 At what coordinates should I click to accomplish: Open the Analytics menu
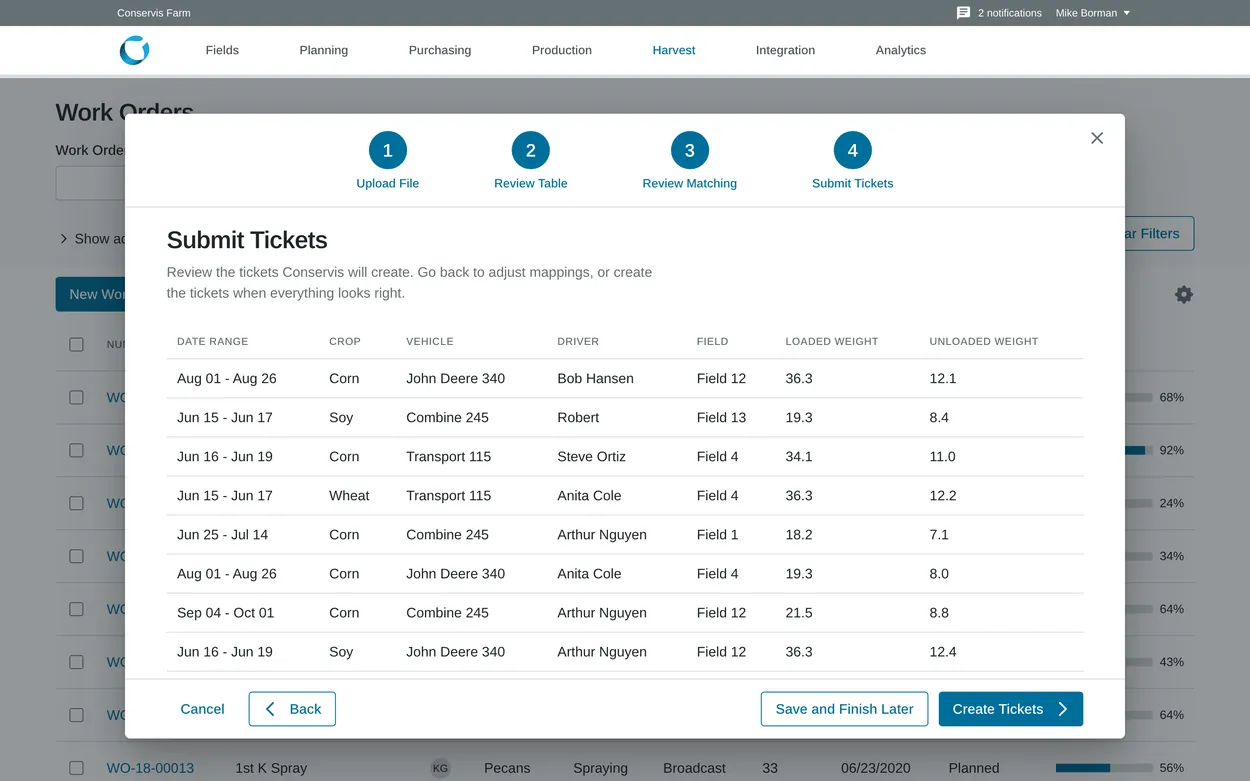pos(901,50)
